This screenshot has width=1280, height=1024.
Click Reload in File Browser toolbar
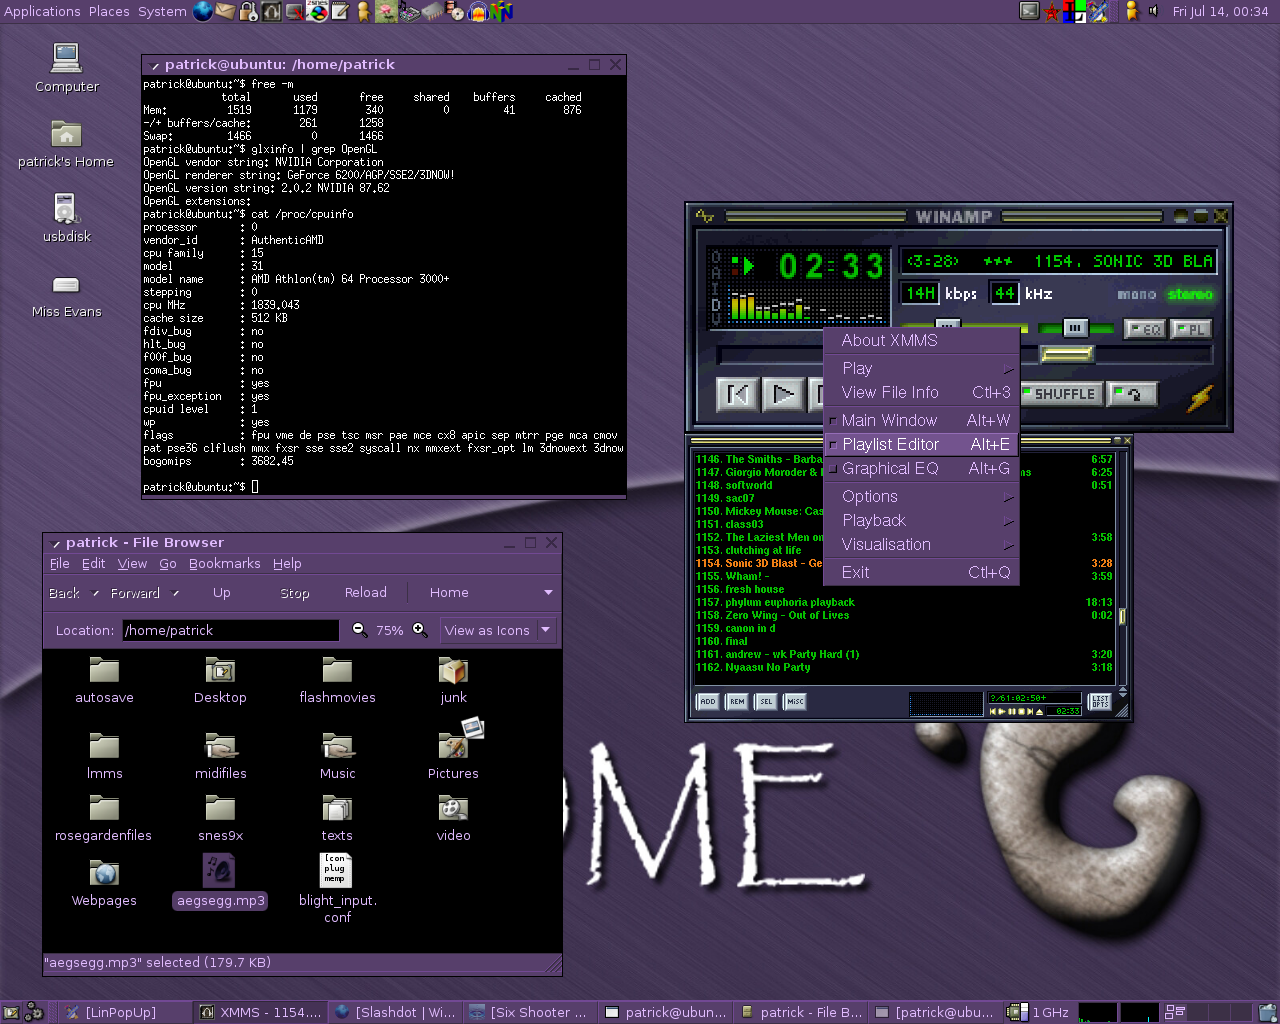click(366, 593)
